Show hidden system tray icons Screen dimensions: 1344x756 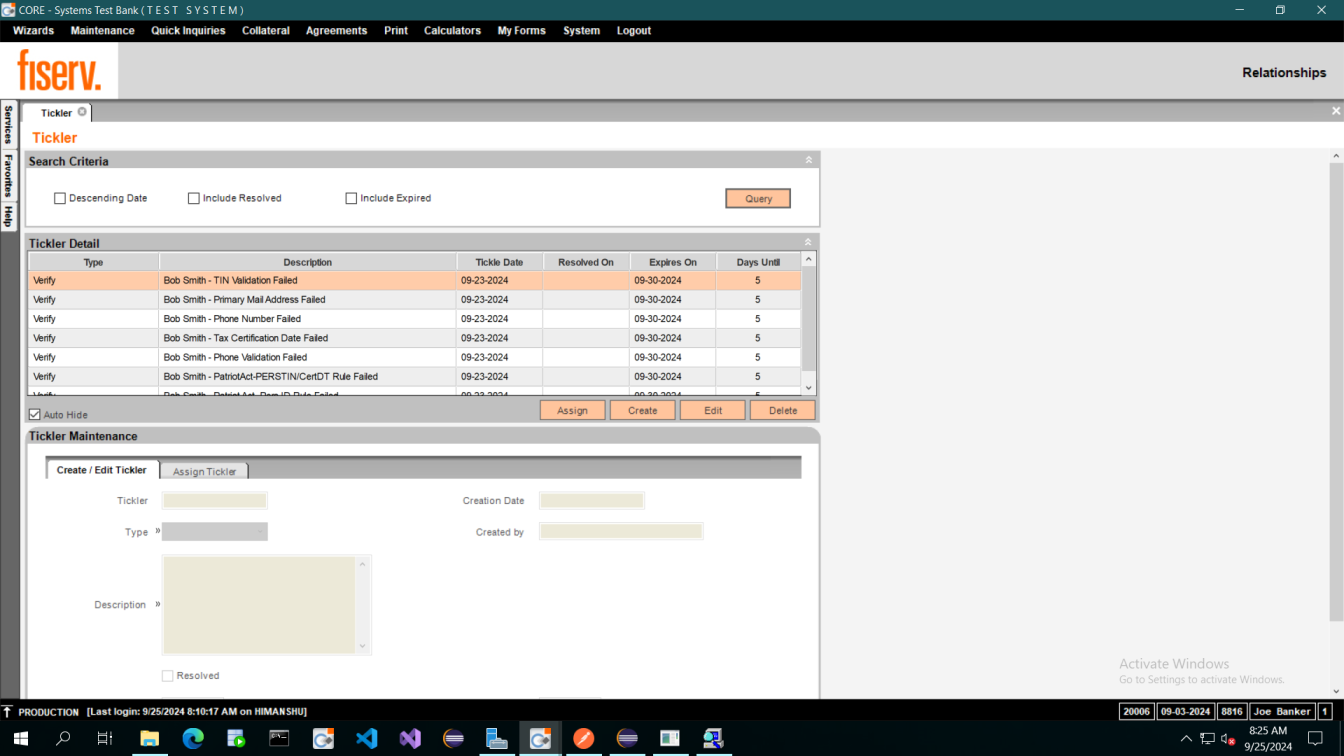pyautogui.click(x=1186, y=739)
